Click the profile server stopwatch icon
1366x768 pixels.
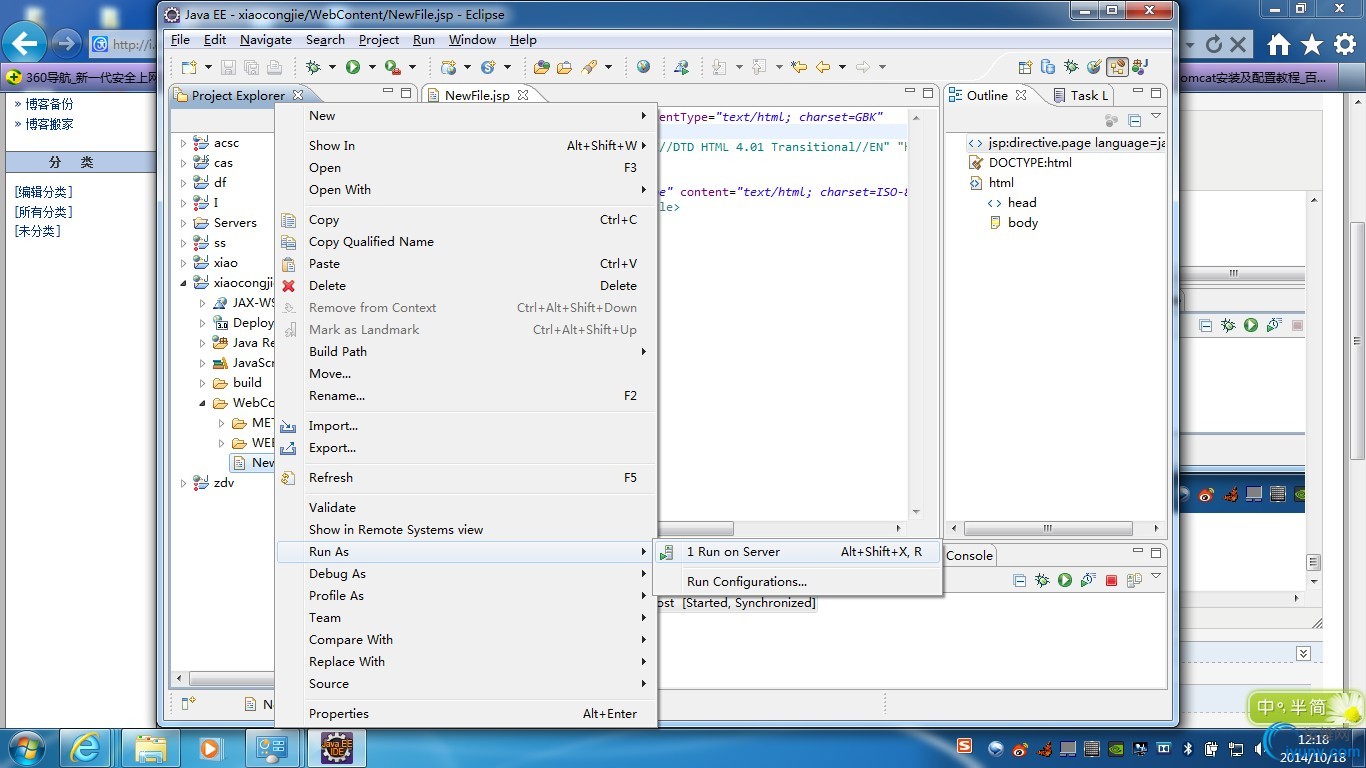pos(1088,580)
